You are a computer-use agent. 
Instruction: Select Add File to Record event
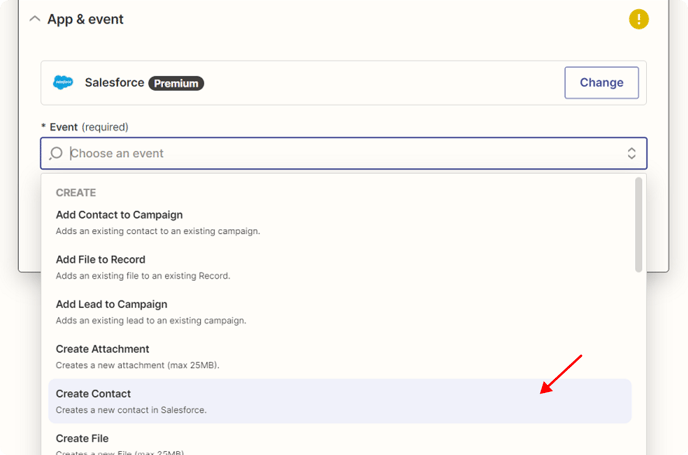click(x=340, y=267)
